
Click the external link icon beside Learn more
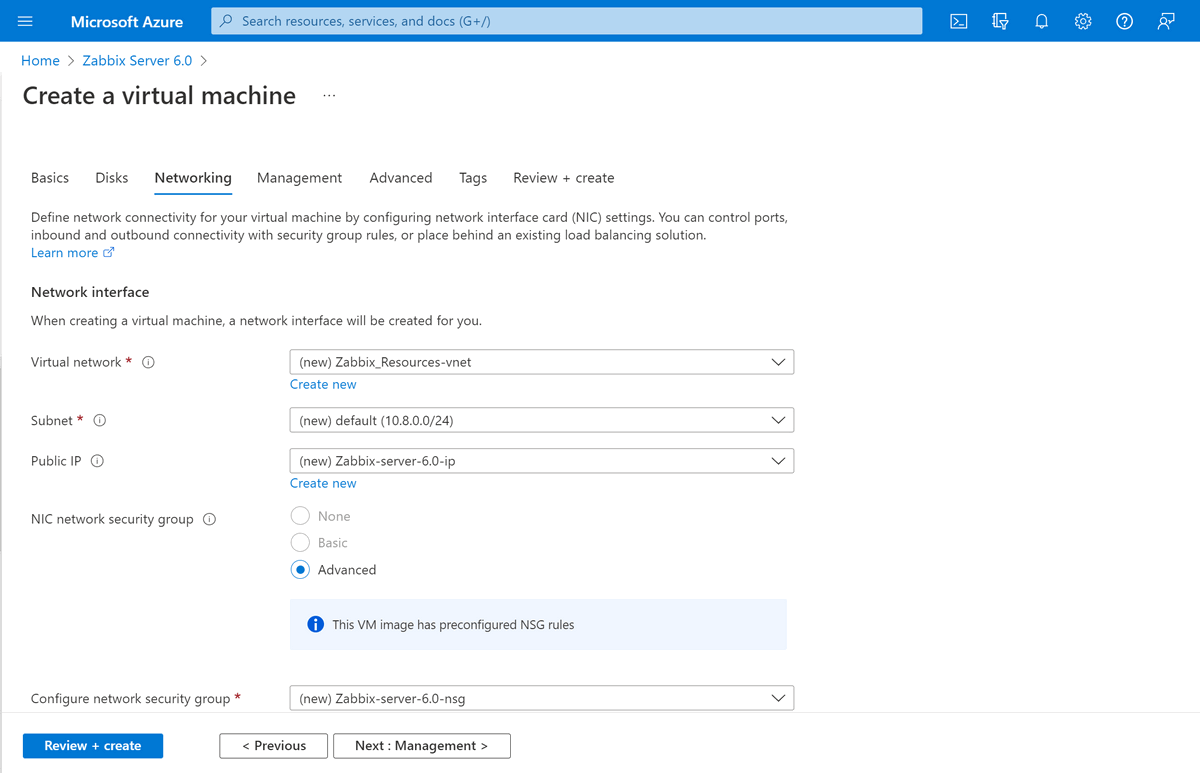109,253
